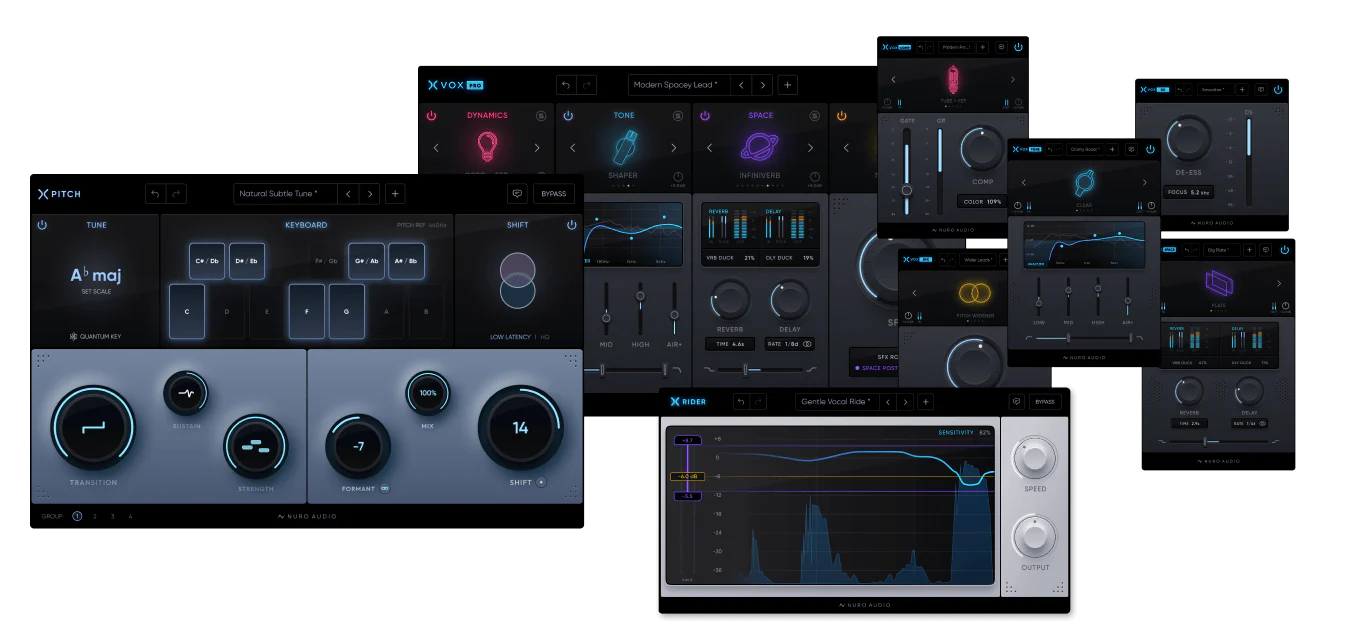The image size is (1358, 626).
Task: Toggle the purple Space module power button
Action: (x=704, y=116)
